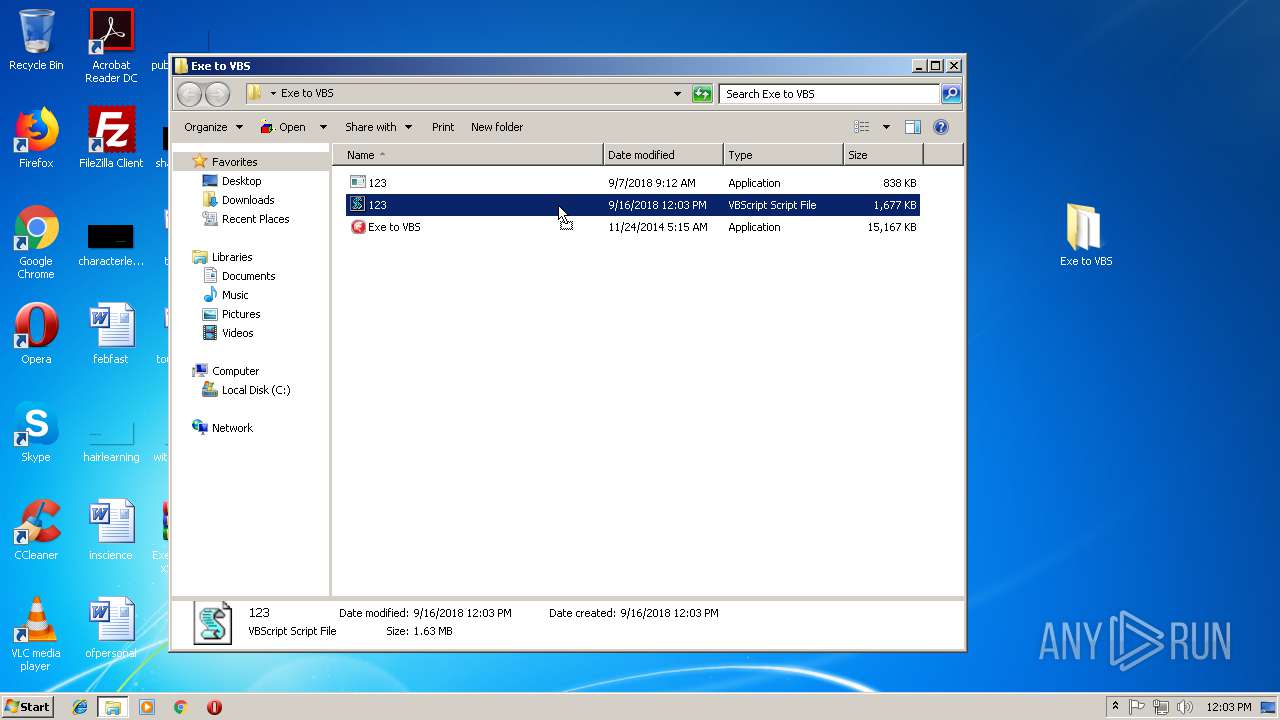Sort by Size column header
Screen dimensions: 1280x720
coord(883,155)
